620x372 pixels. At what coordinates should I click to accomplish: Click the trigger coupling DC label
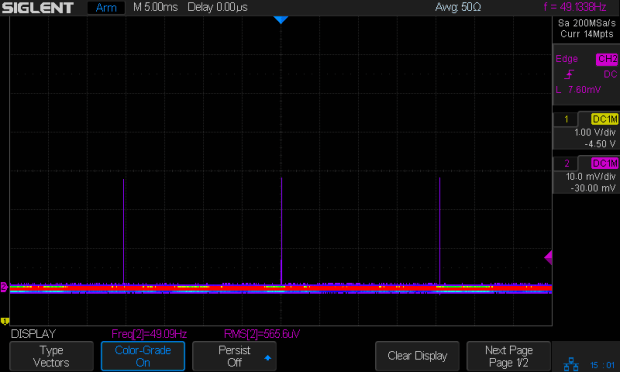(x=610, y=74)
